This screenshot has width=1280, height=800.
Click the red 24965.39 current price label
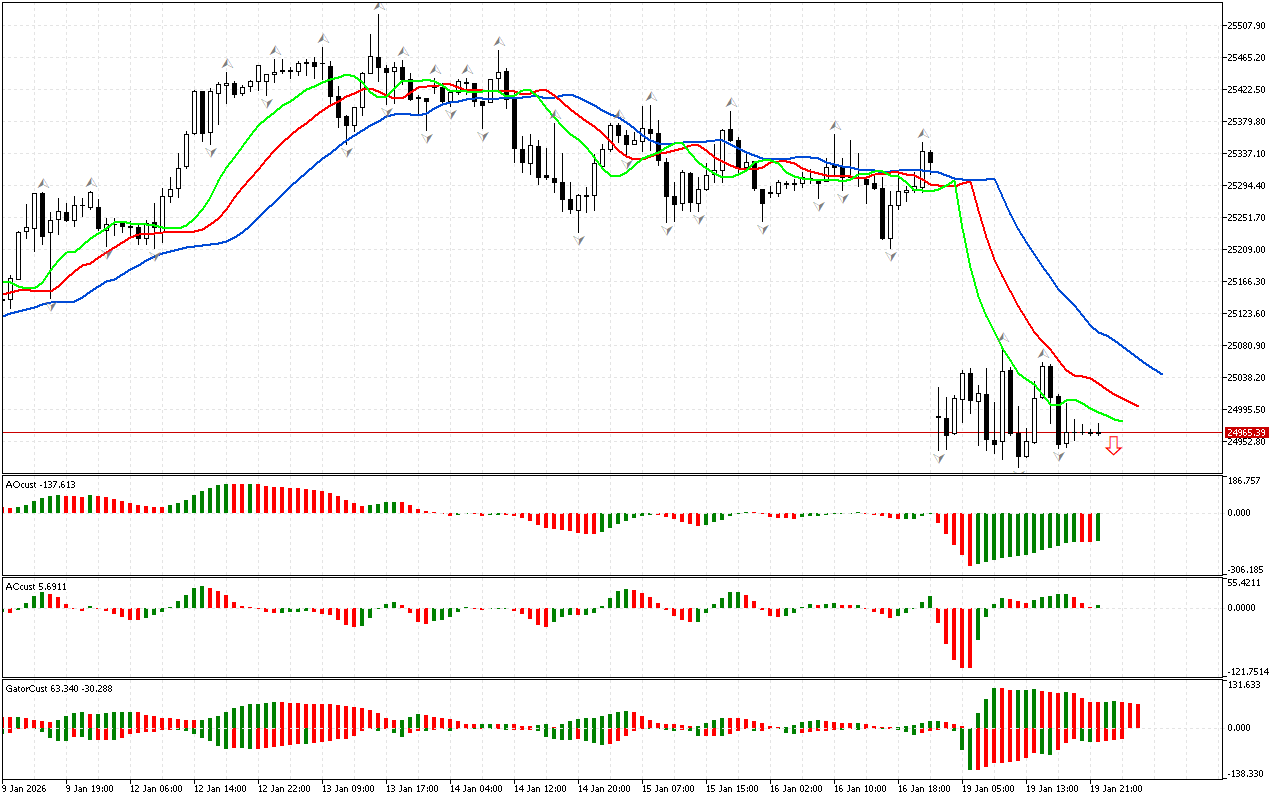(1246, 433)
